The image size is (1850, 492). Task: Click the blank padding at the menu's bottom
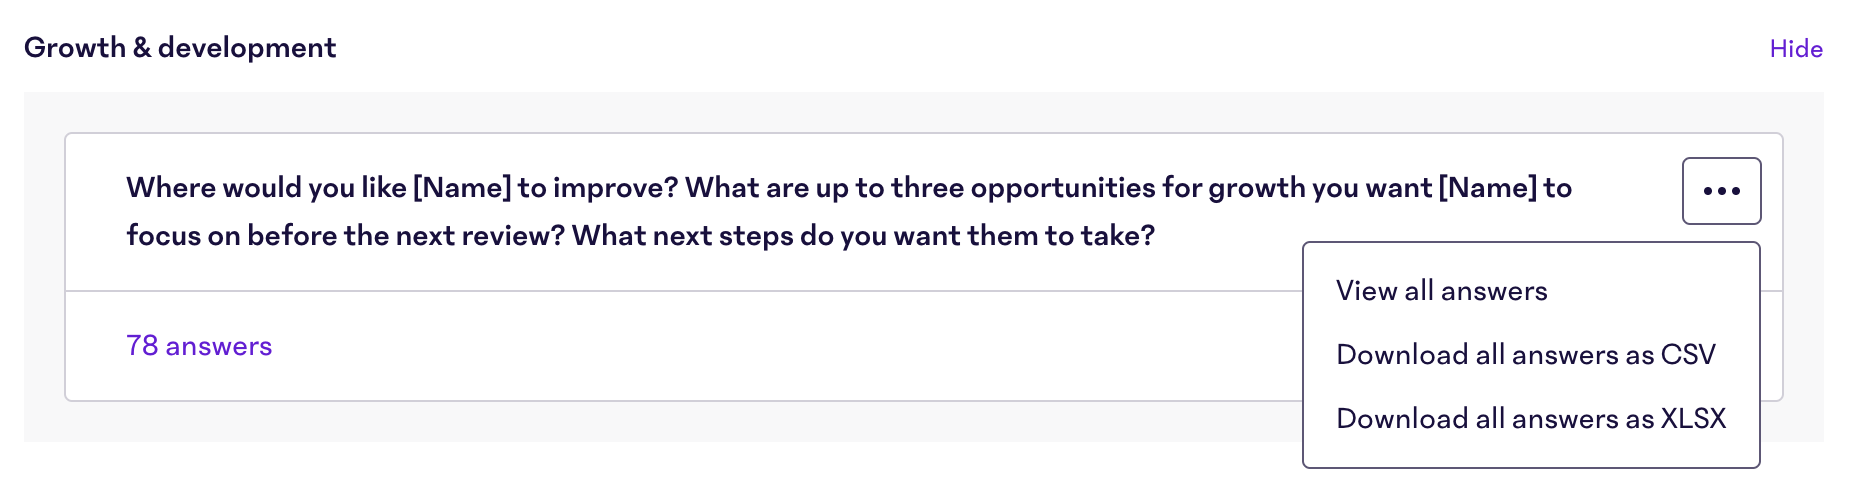[1531, 452]
